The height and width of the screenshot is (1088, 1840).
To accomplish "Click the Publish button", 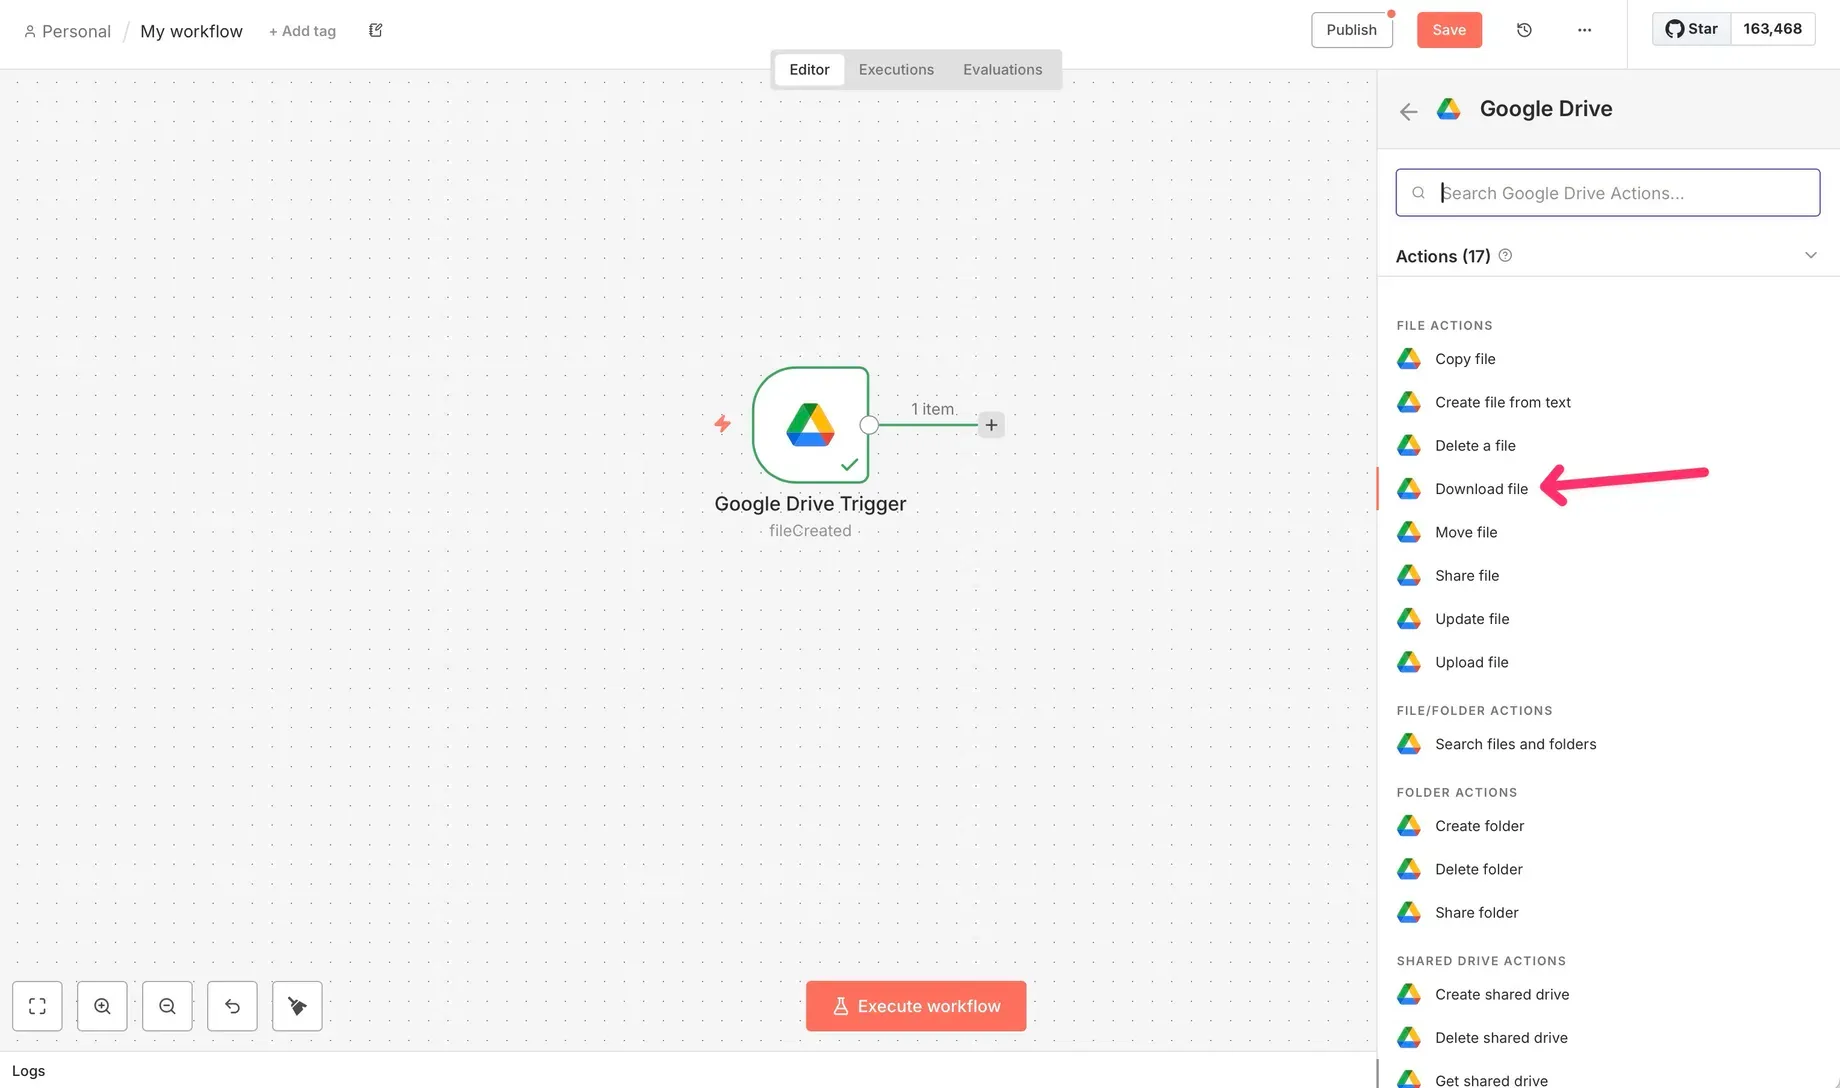I will (1351, 30).
